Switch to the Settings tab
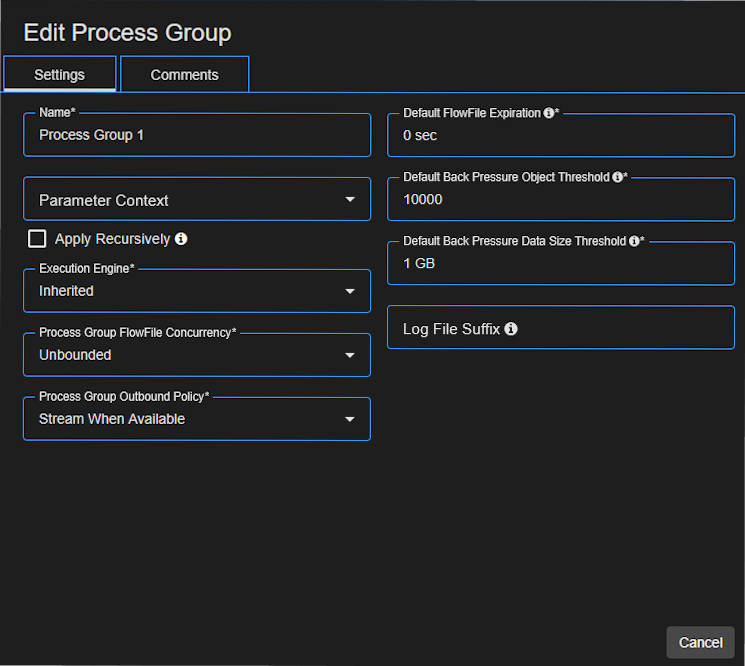This screenshot has width=745, height=666. point(59,74)
